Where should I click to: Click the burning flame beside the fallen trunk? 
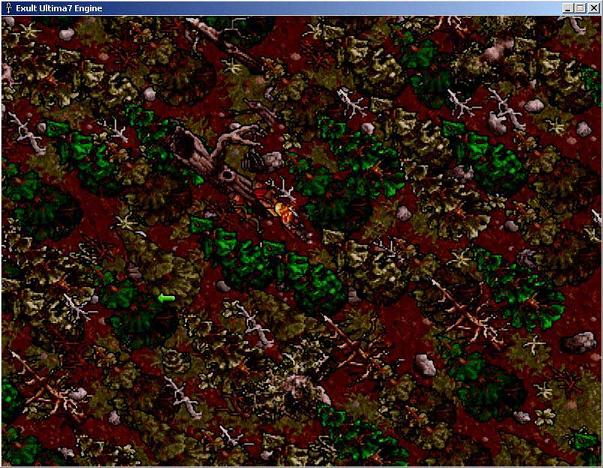[284, 213]
